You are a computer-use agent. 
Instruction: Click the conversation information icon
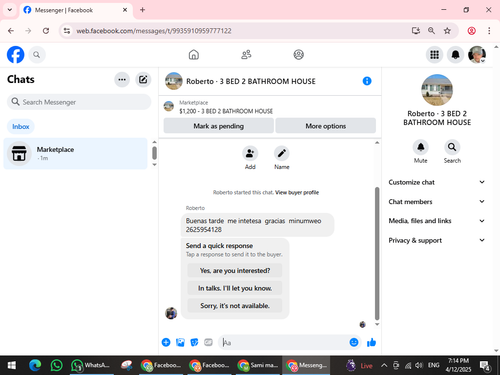pos(367,81)
